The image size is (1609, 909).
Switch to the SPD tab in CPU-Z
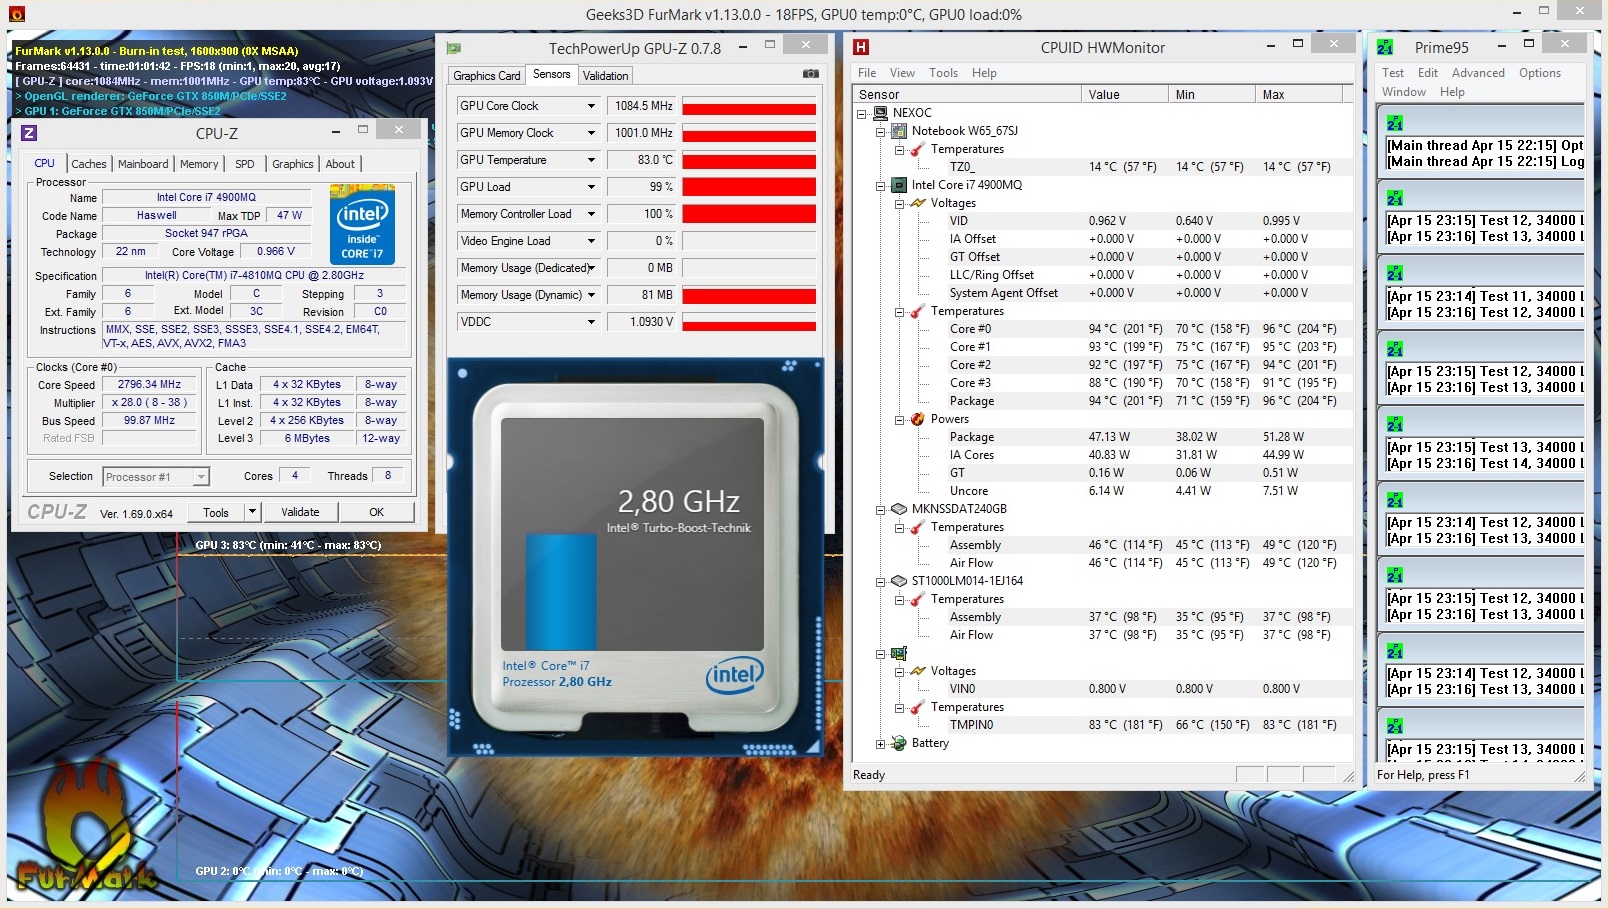245,164
